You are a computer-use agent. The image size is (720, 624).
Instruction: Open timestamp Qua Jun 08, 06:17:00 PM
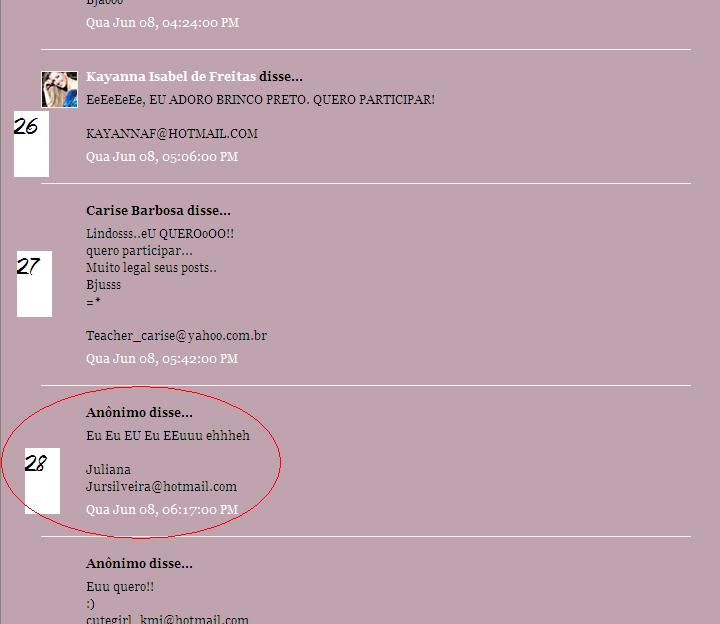point(162,510)
